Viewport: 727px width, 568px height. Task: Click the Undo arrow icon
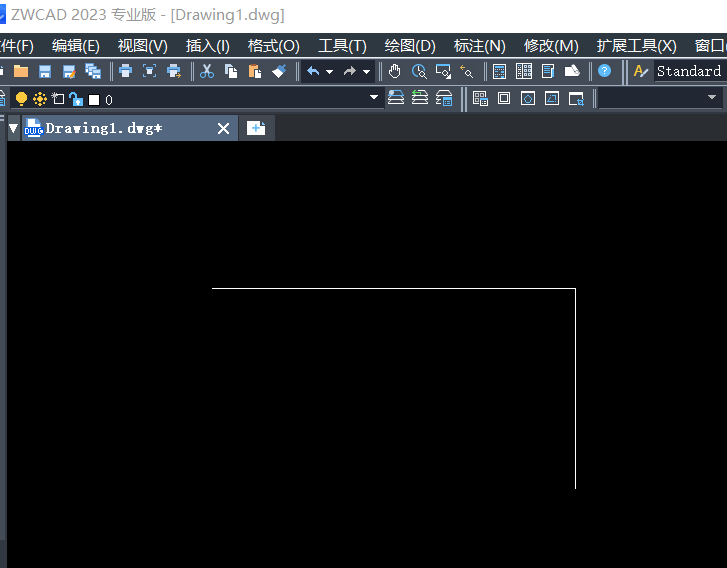(313, 71)
